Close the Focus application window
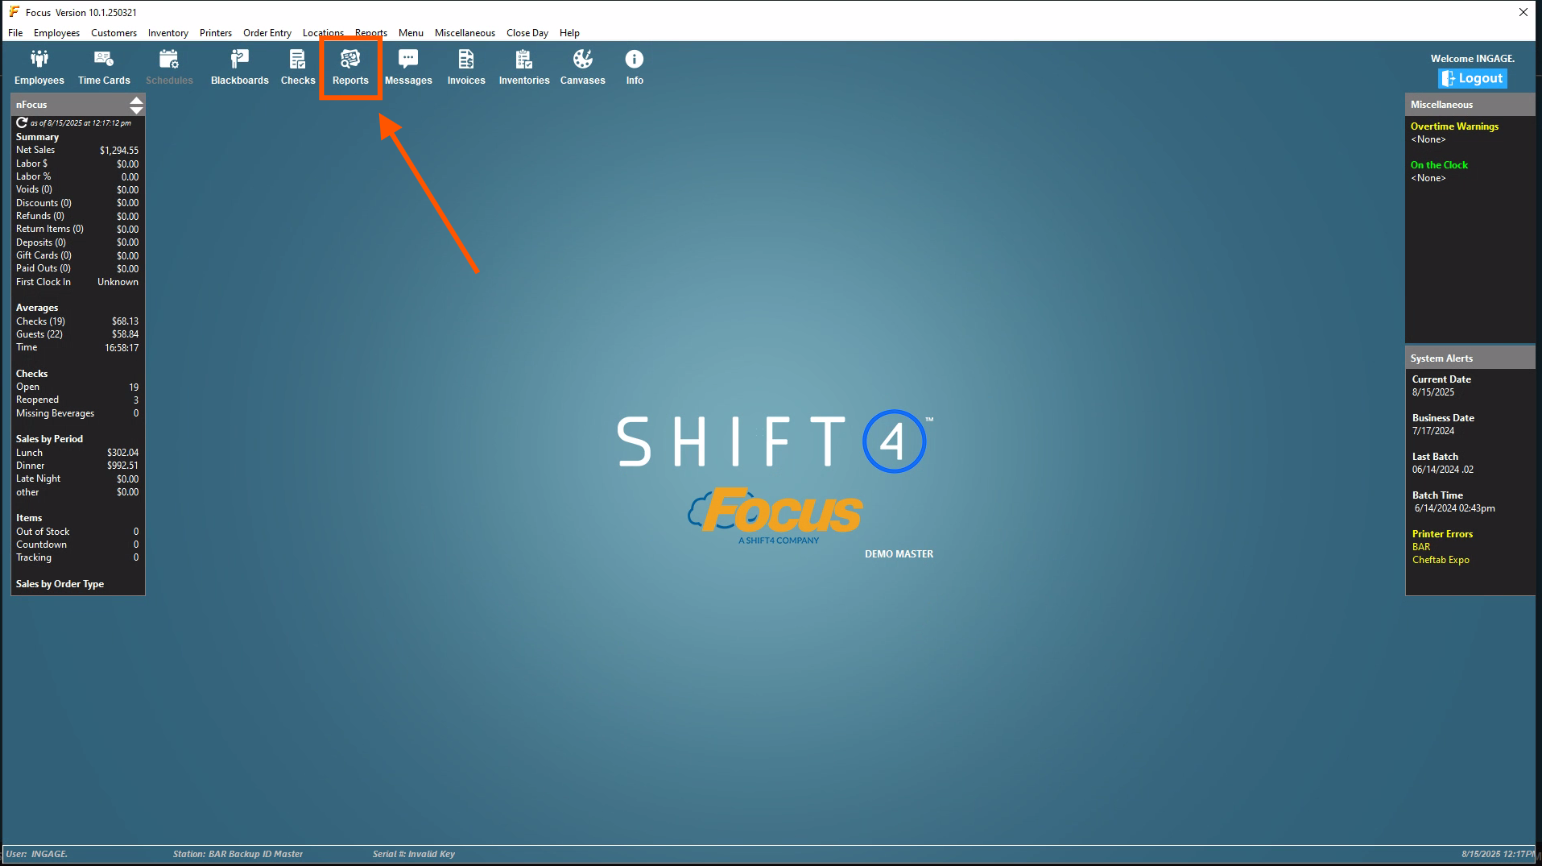 [1523, 12]
